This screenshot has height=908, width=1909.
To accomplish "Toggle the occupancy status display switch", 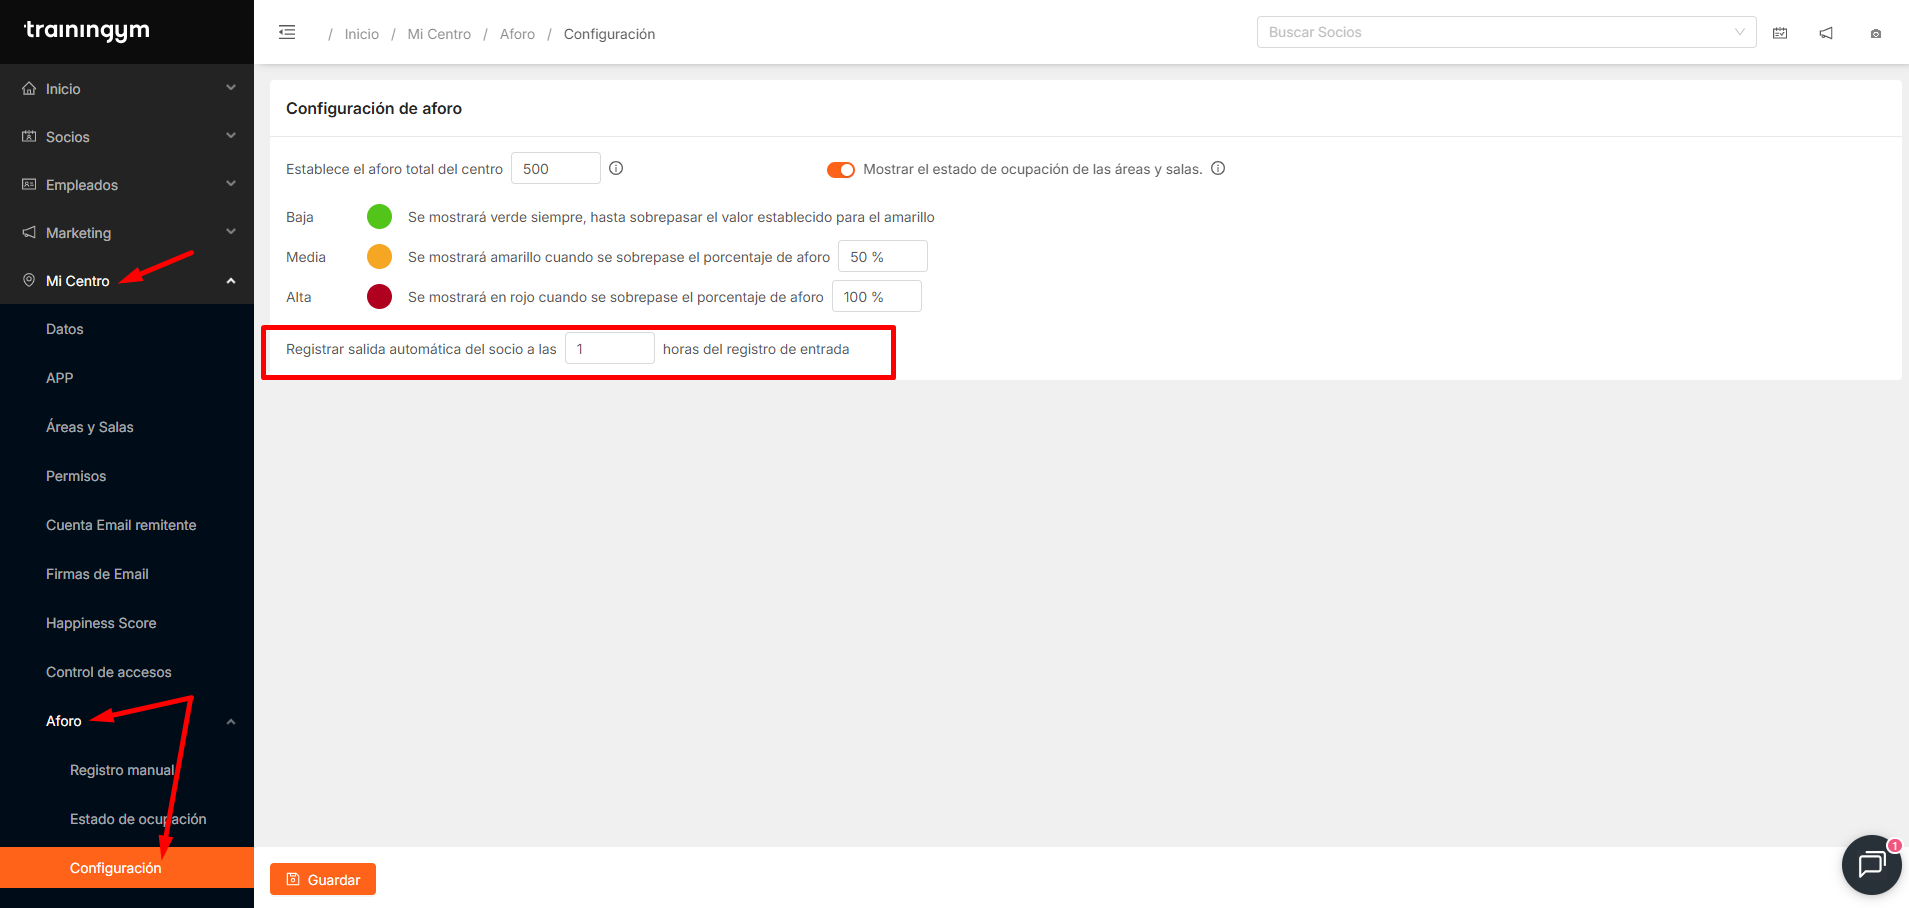I will 840,170.
